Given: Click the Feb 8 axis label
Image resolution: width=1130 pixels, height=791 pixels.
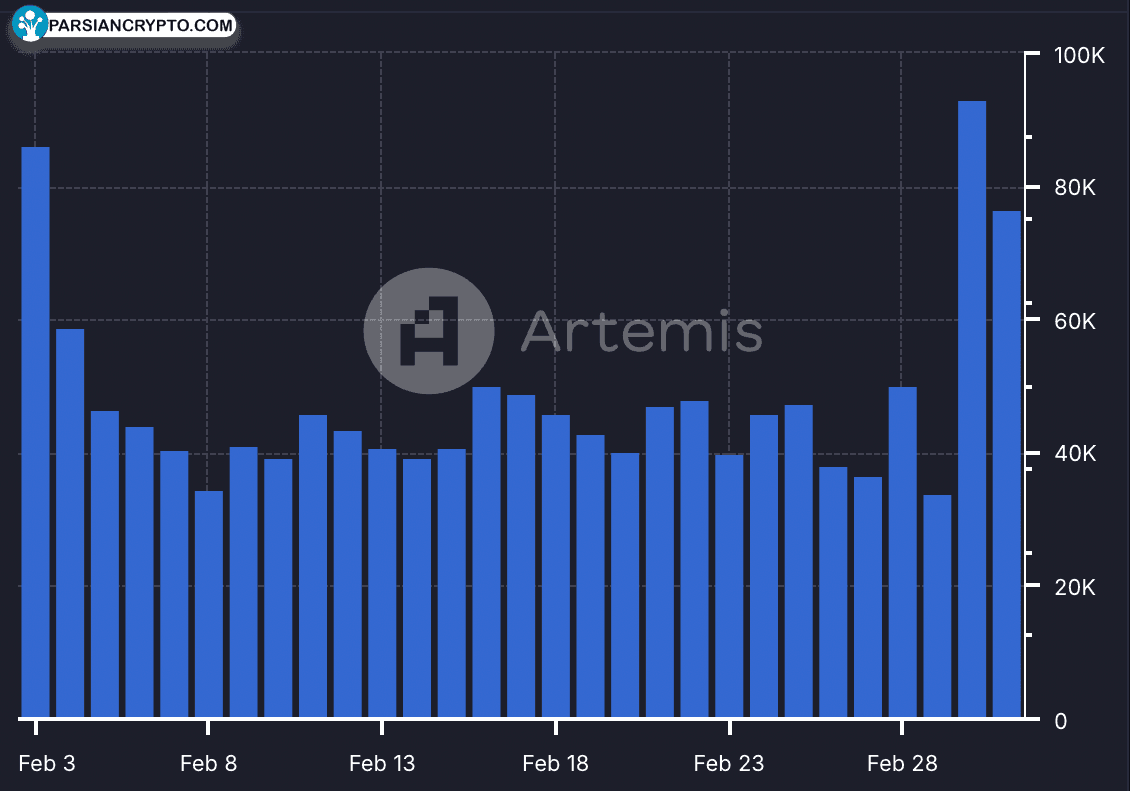Looking at the screenshot, I should [208, 763].
